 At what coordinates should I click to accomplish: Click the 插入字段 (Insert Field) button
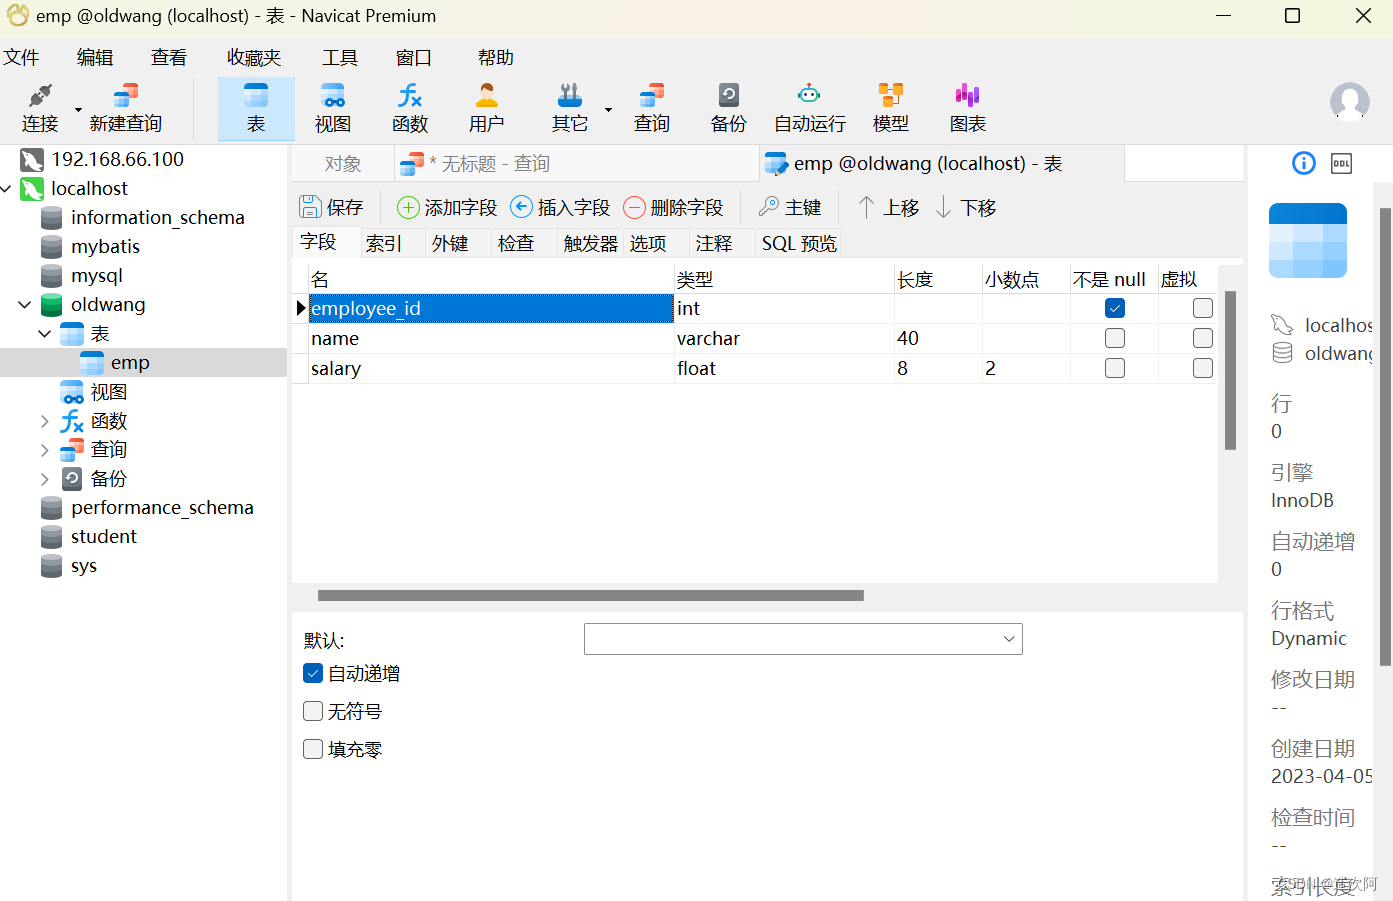560,207
